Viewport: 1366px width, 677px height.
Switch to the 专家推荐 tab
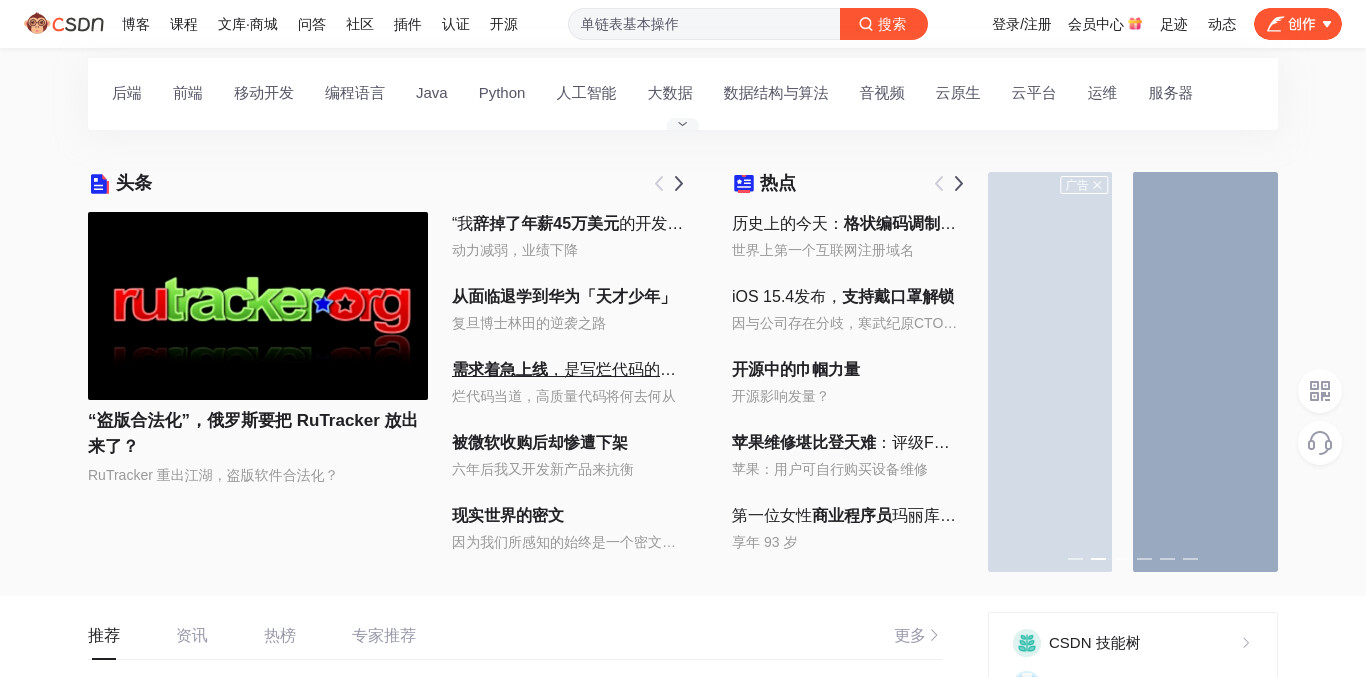[x=384, y=636]
